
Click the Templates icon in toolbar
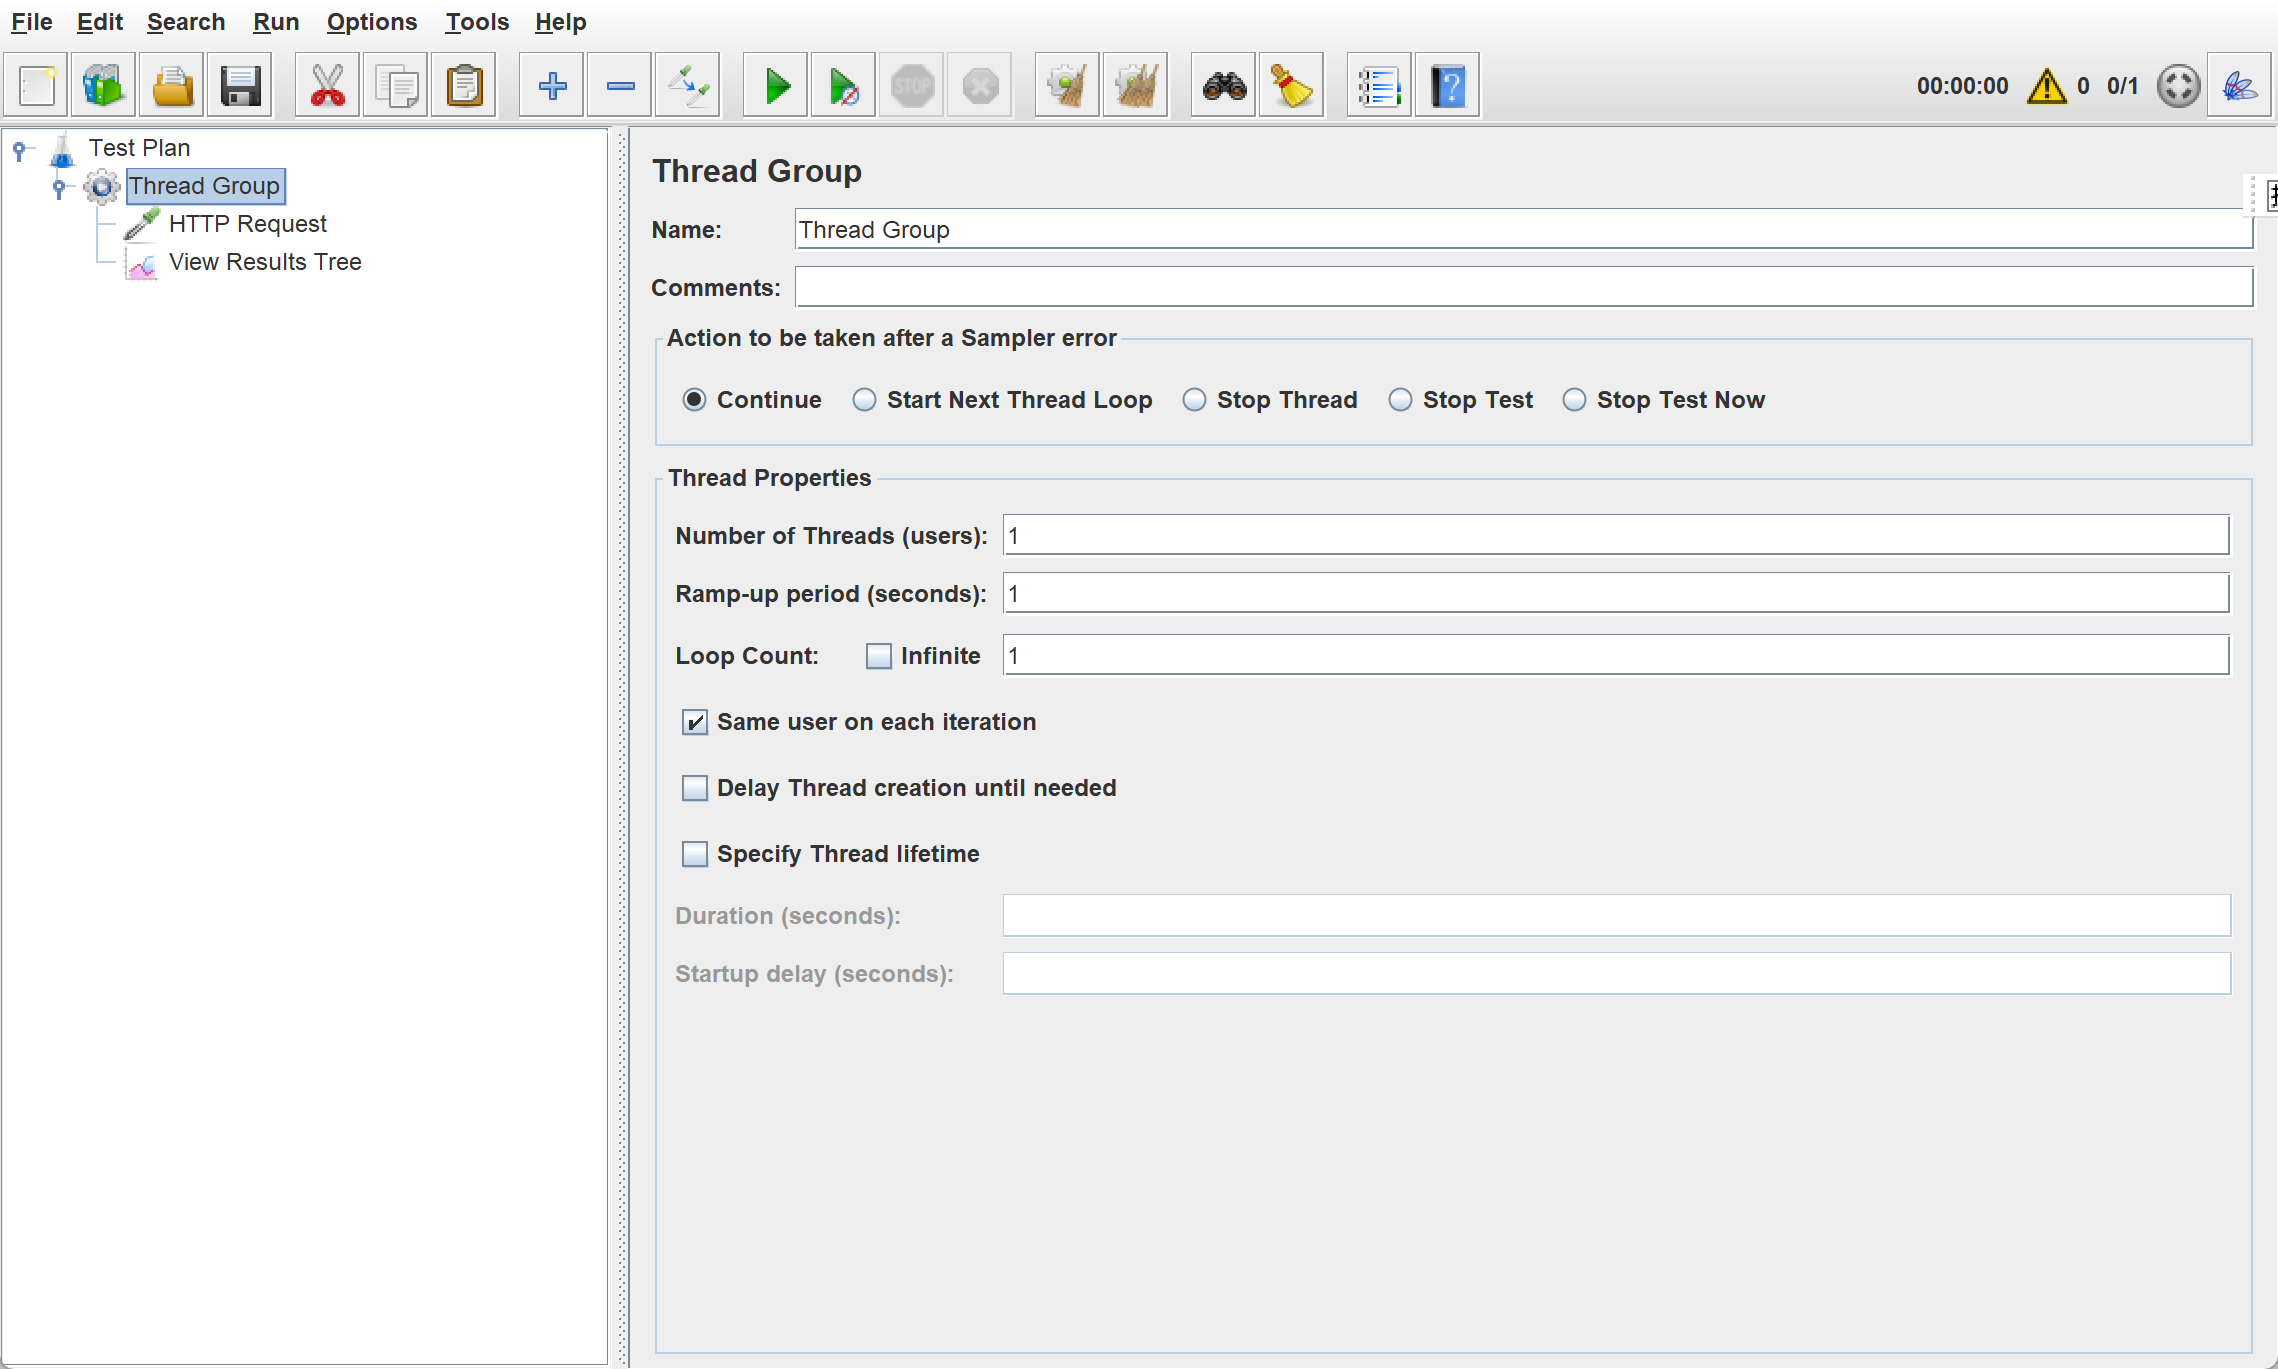[x=104, y=87]
